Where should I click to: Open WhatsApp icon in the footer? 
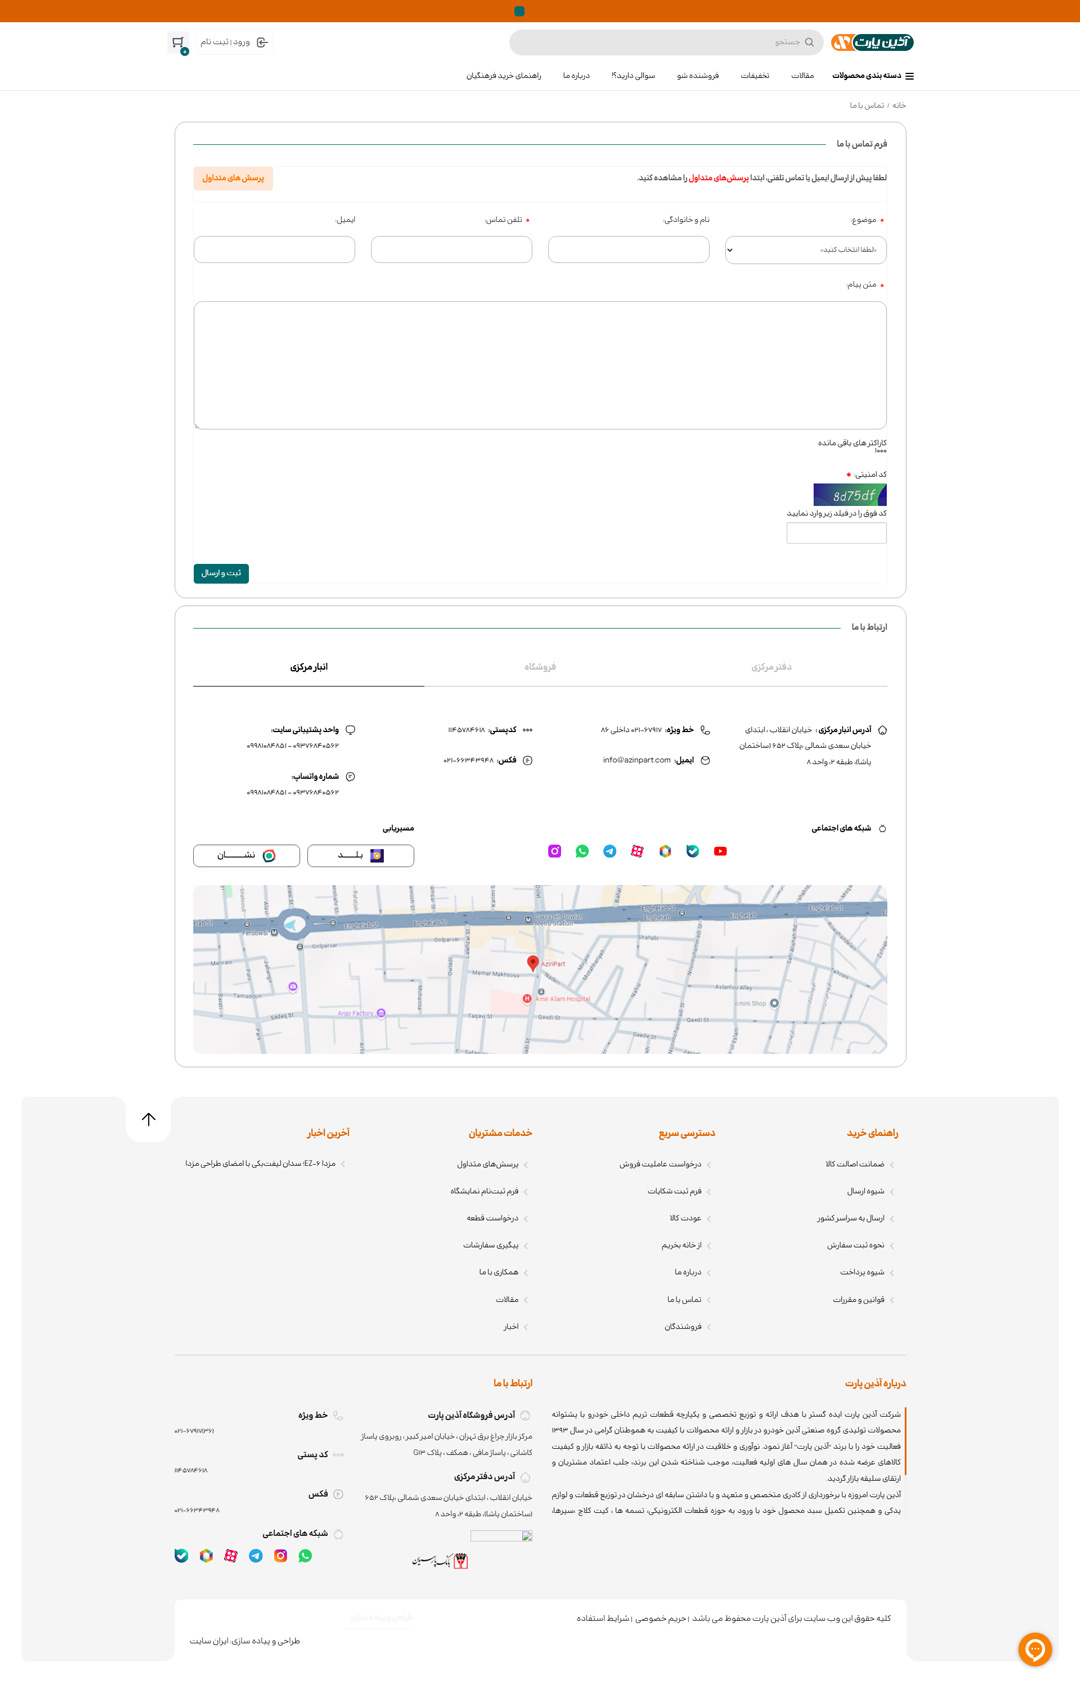coord(305,1556)
